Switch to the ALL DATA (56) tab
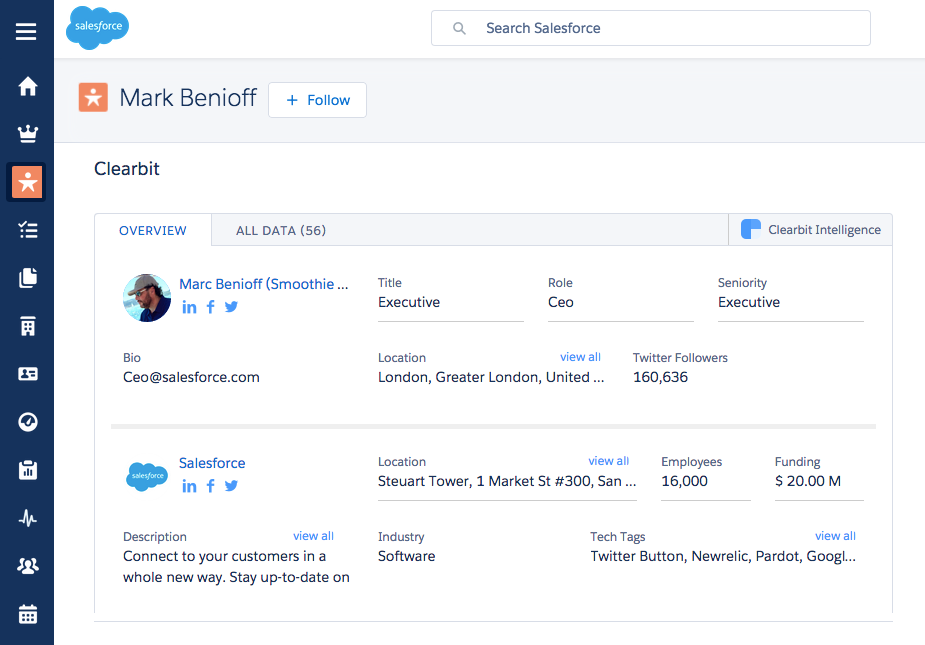 [x=280, y=229]
